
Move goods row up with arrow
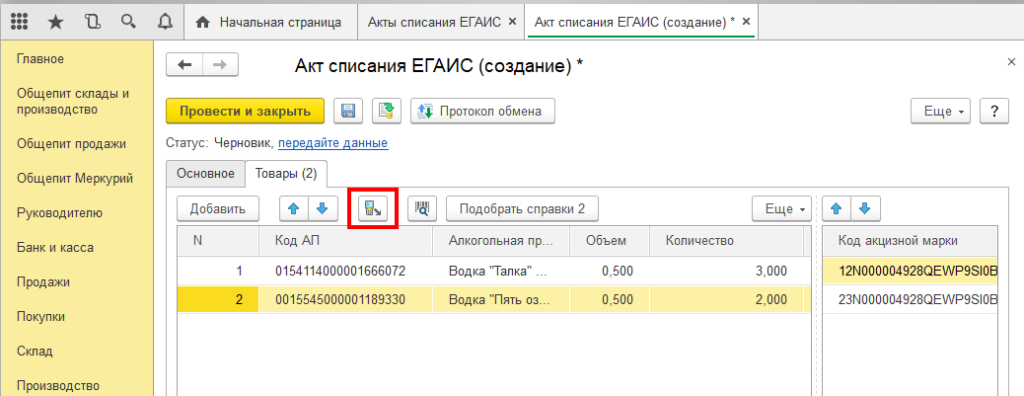tap(293, 209)
